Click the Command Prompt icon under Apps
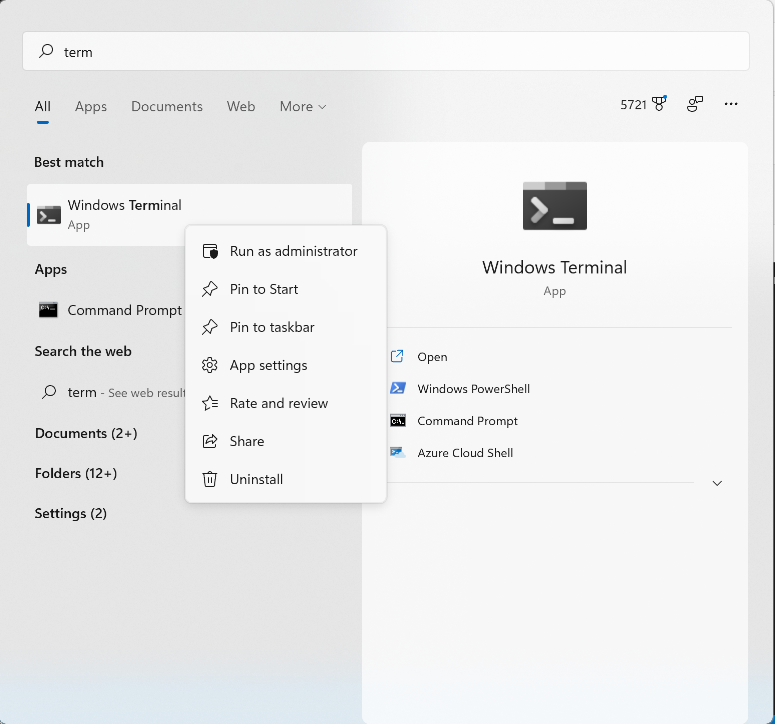 pyautogui.click(x=48, y=310)
